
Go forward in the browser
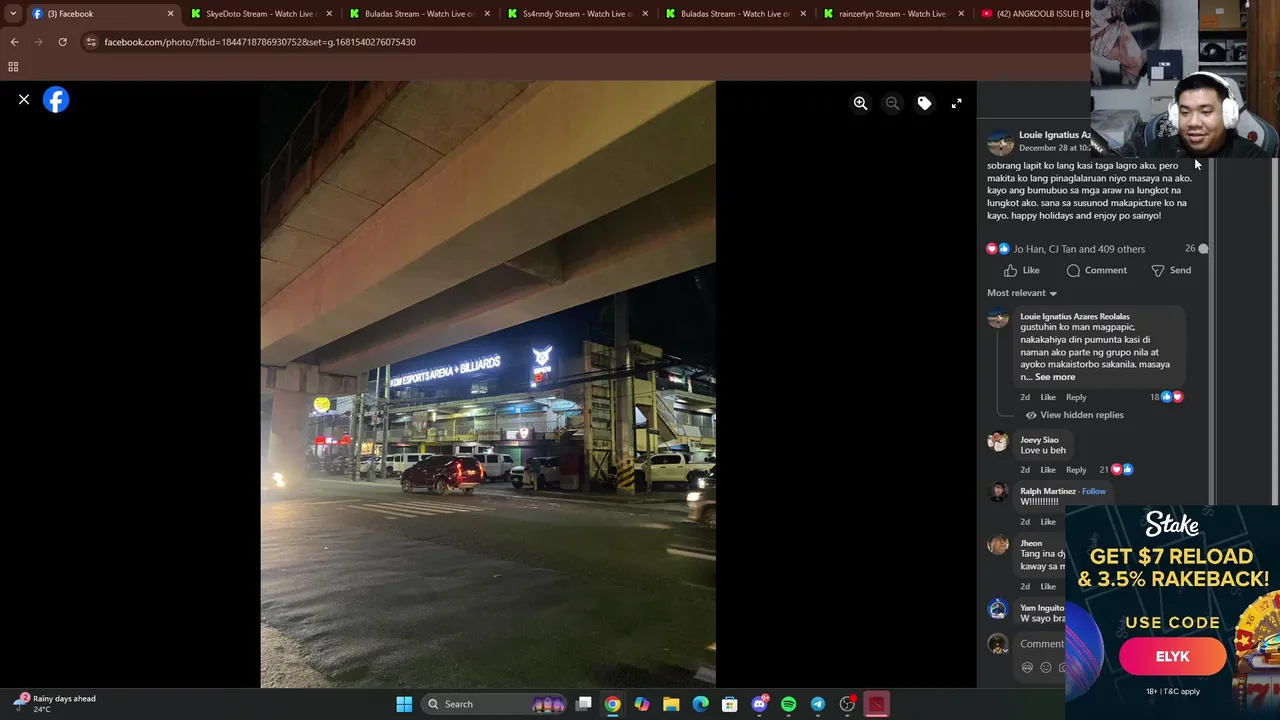point(38,42)
